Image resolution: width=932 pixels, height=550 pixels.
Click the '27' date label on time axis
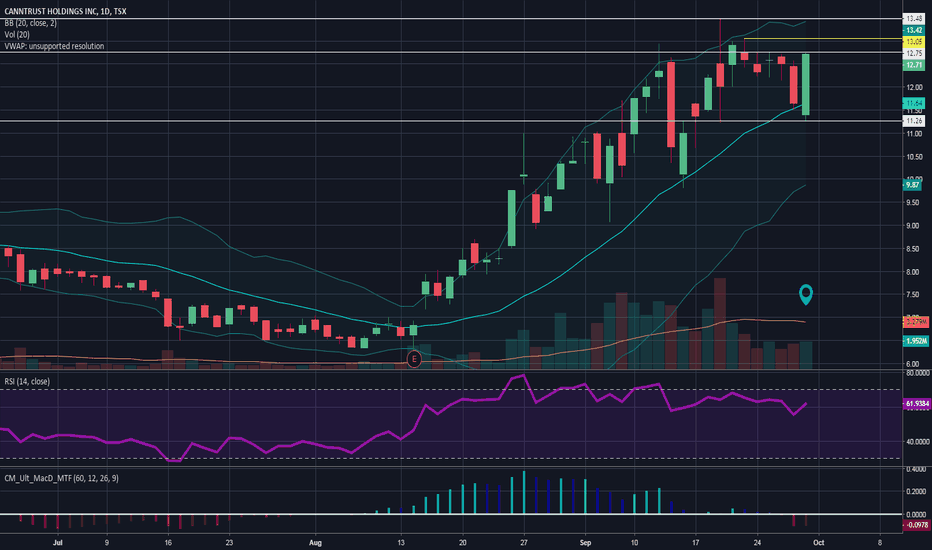tap(524, 542)
